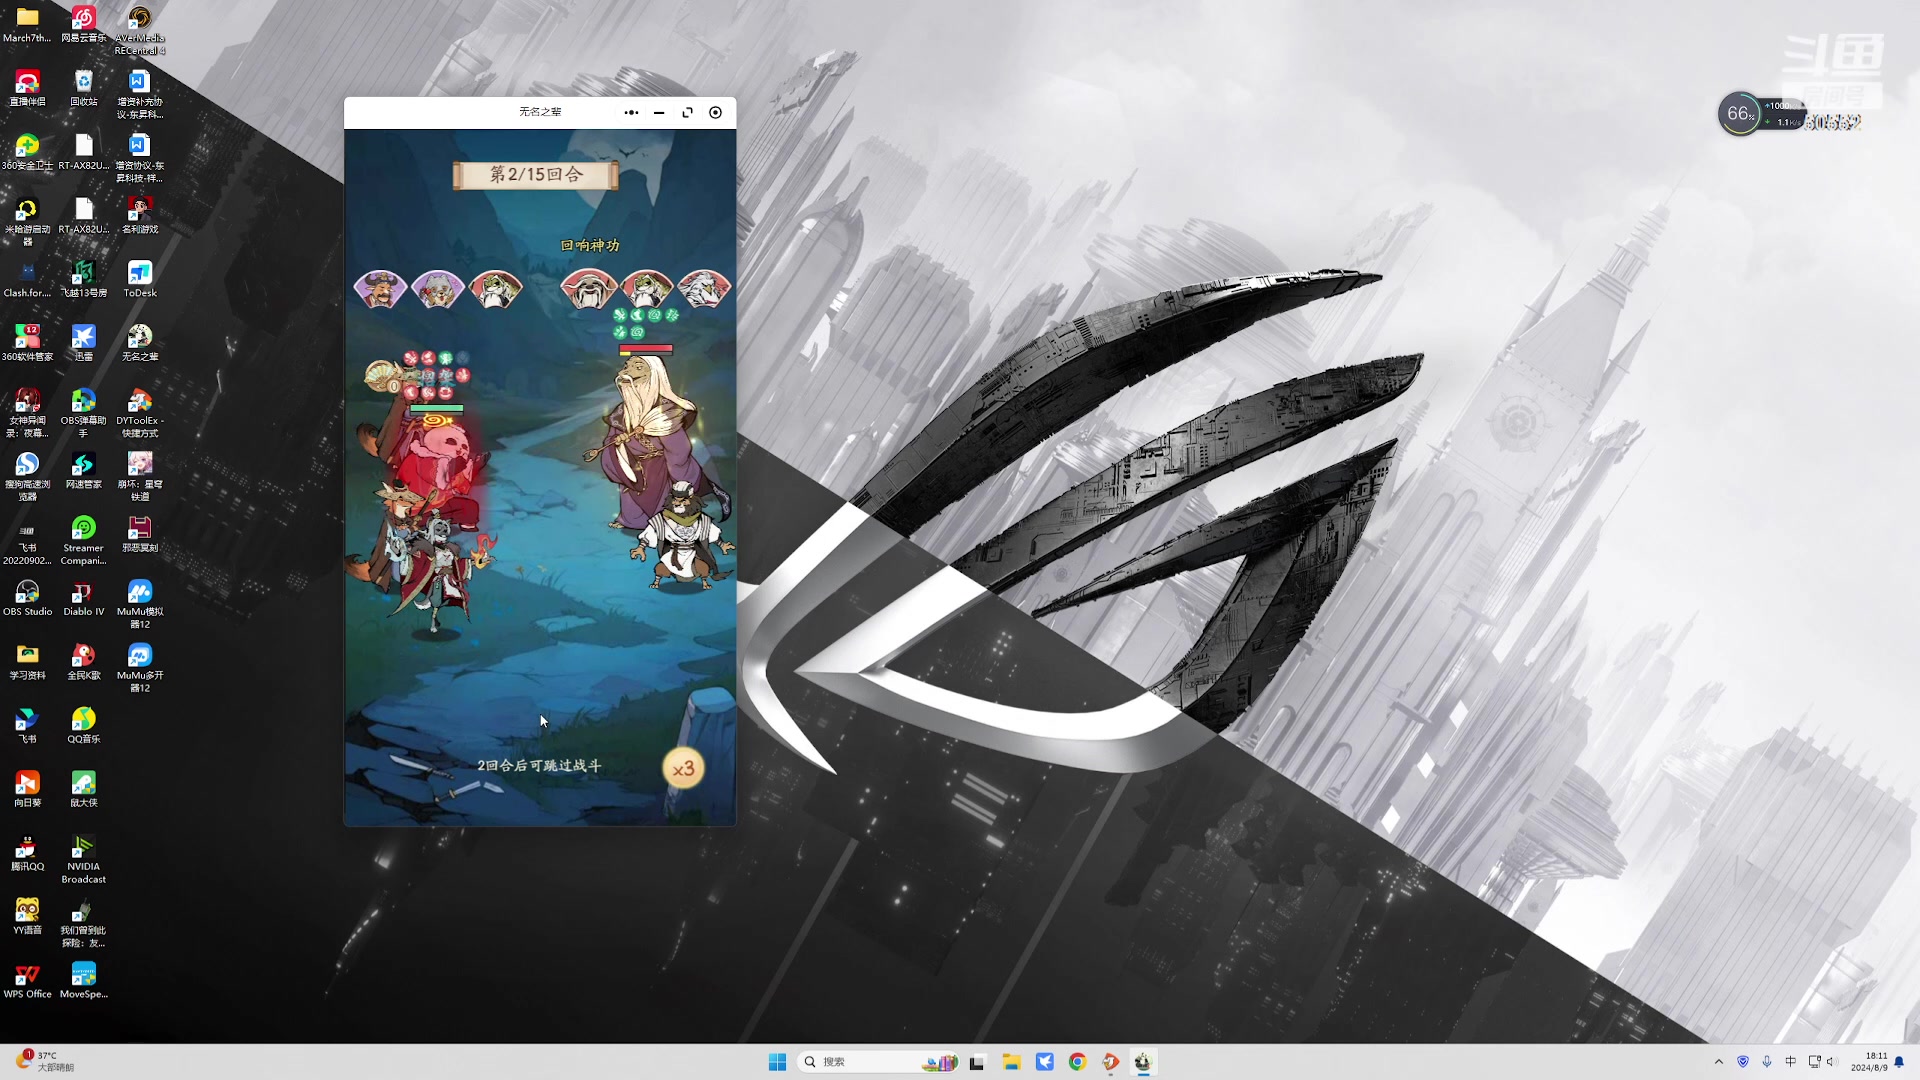Launch 飞越13号房 game shortcut

pyautogui.click(x=83, y=280)
